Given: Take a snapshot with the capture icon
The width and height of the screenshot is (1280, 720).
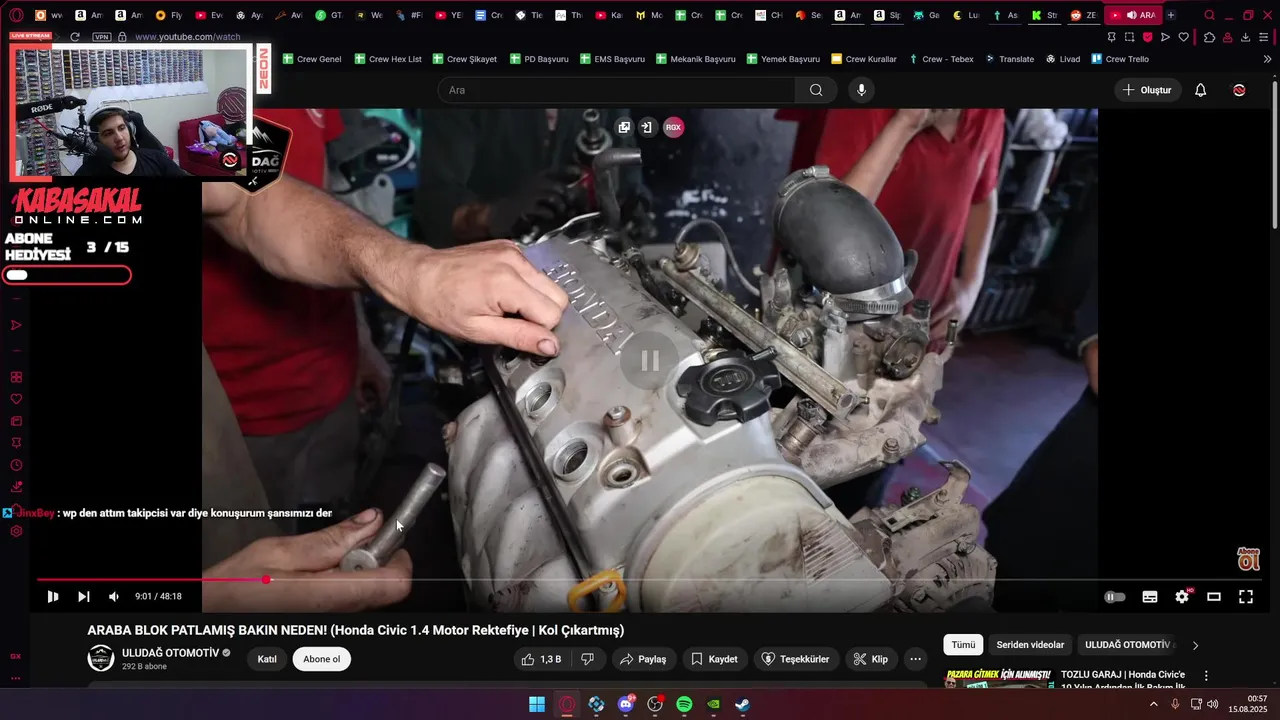Looking at the screenshot, I should pyautogui.click(x=1129, y=37).
